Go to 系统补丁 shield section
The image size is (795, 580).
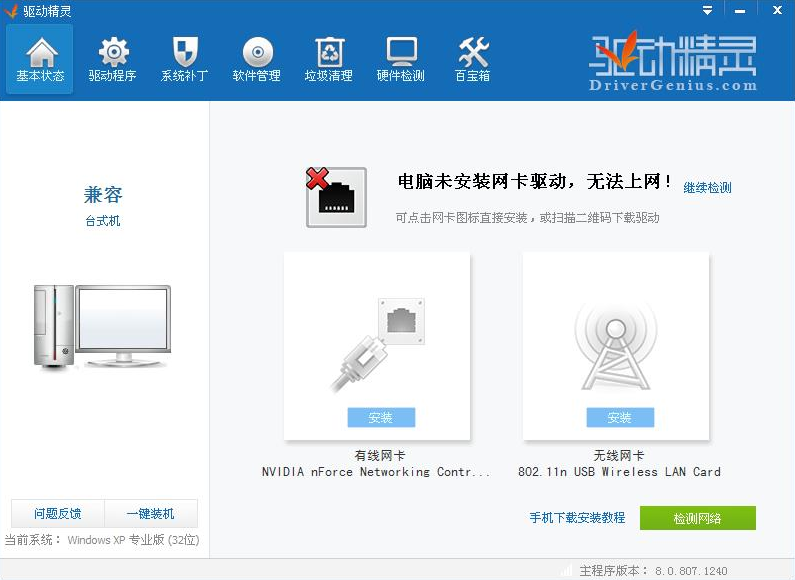184,59
